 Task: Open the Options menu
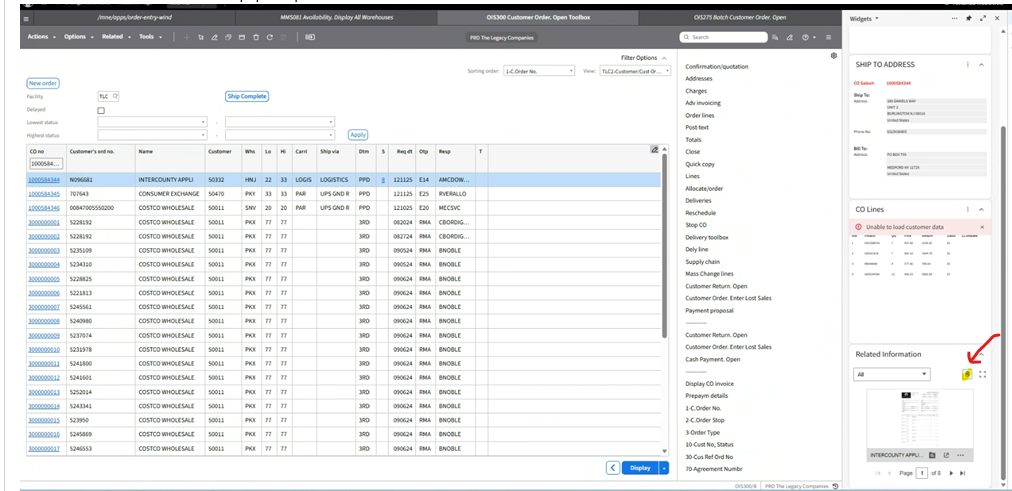78,37
